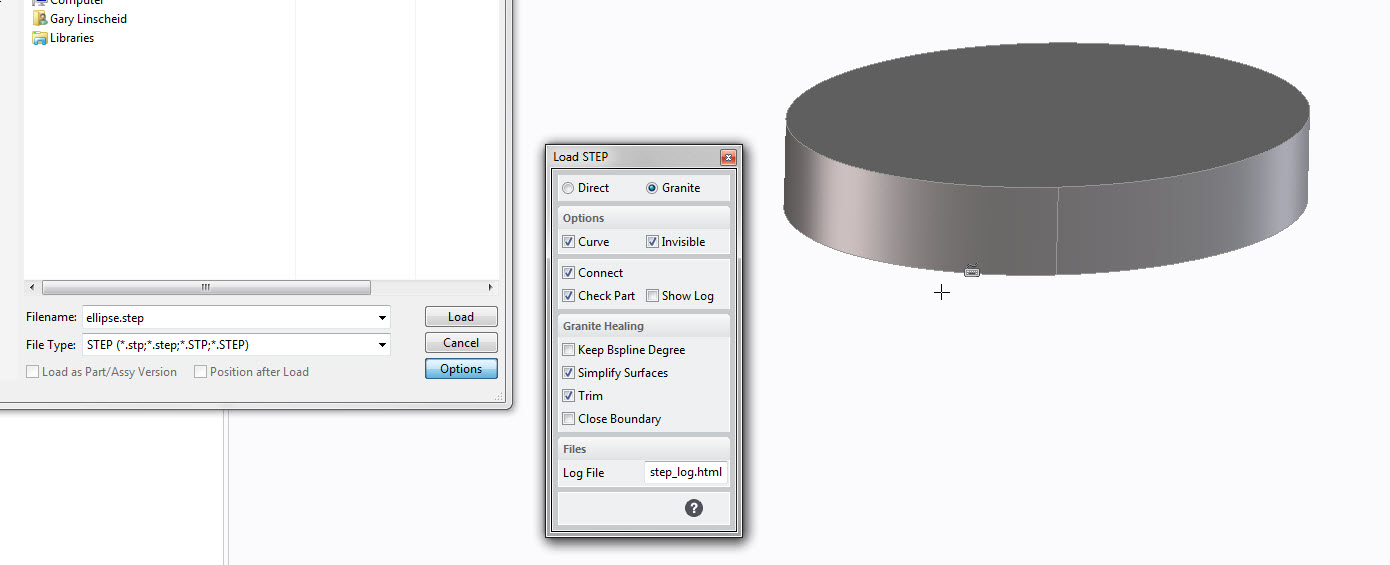This screenshot has height=565, width=1390.
Task: Select the Granite radio button
Action: [x=652, y=188]
